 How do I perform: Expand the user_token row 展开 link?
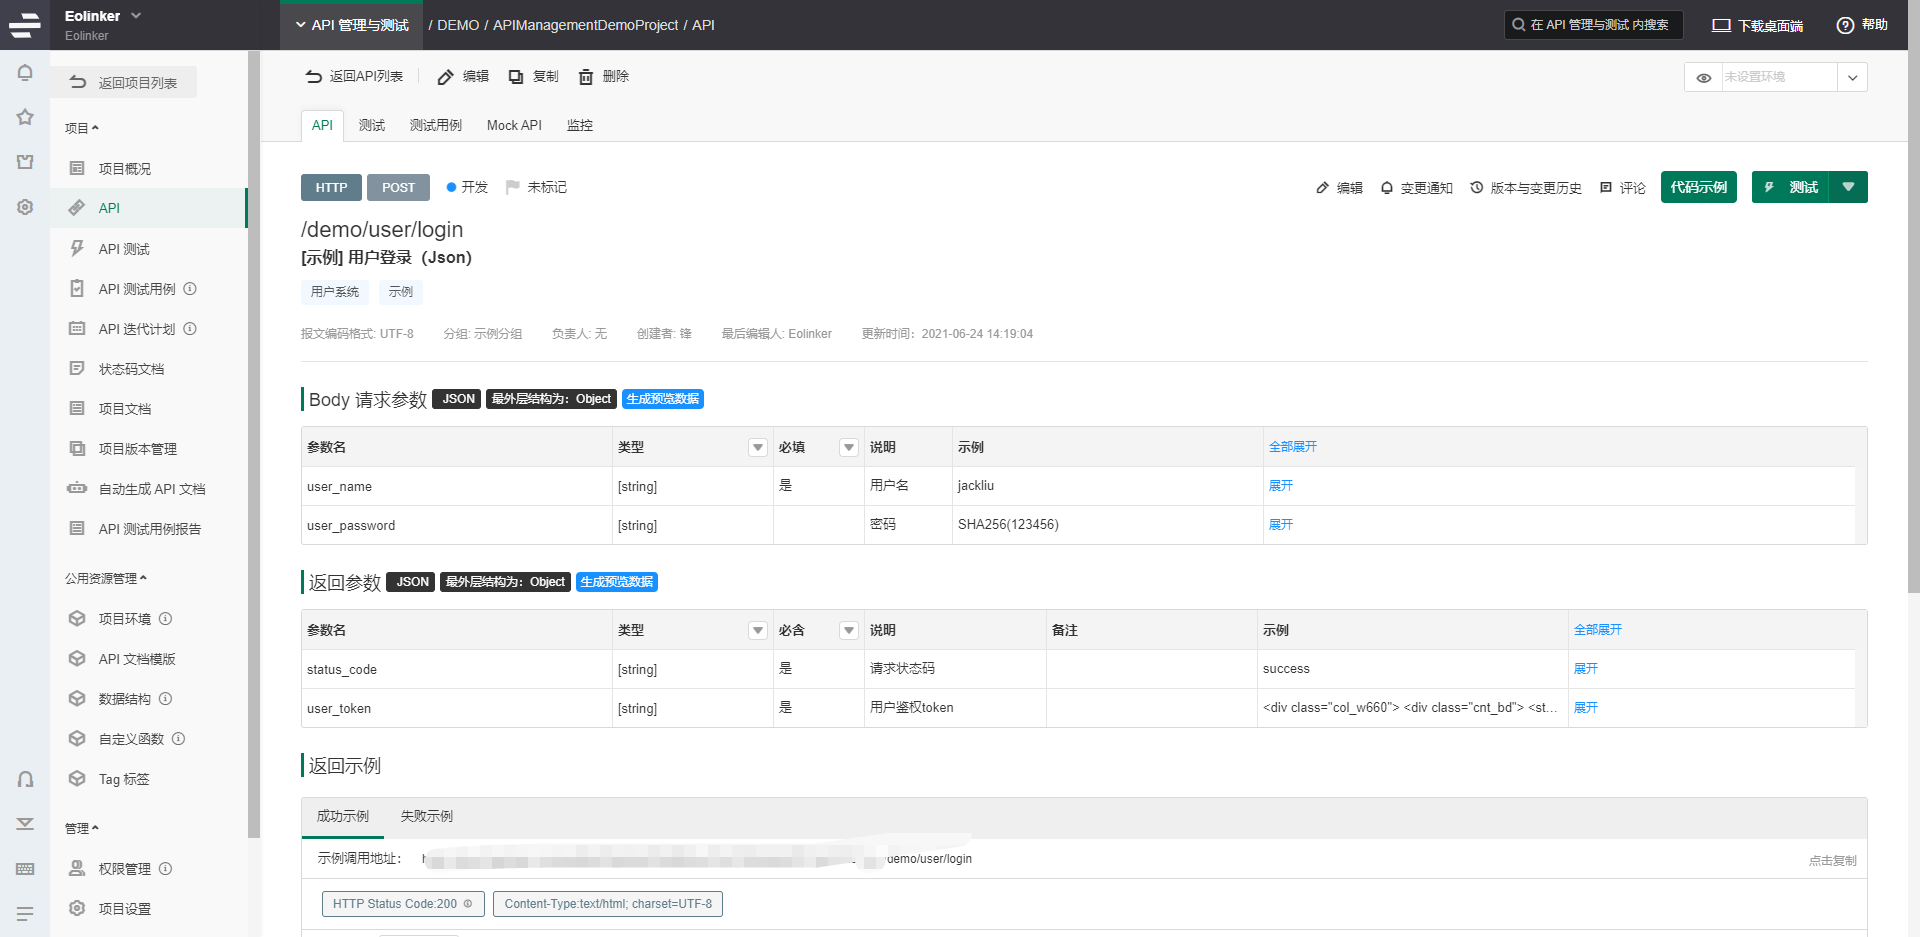coord(1586,708)
